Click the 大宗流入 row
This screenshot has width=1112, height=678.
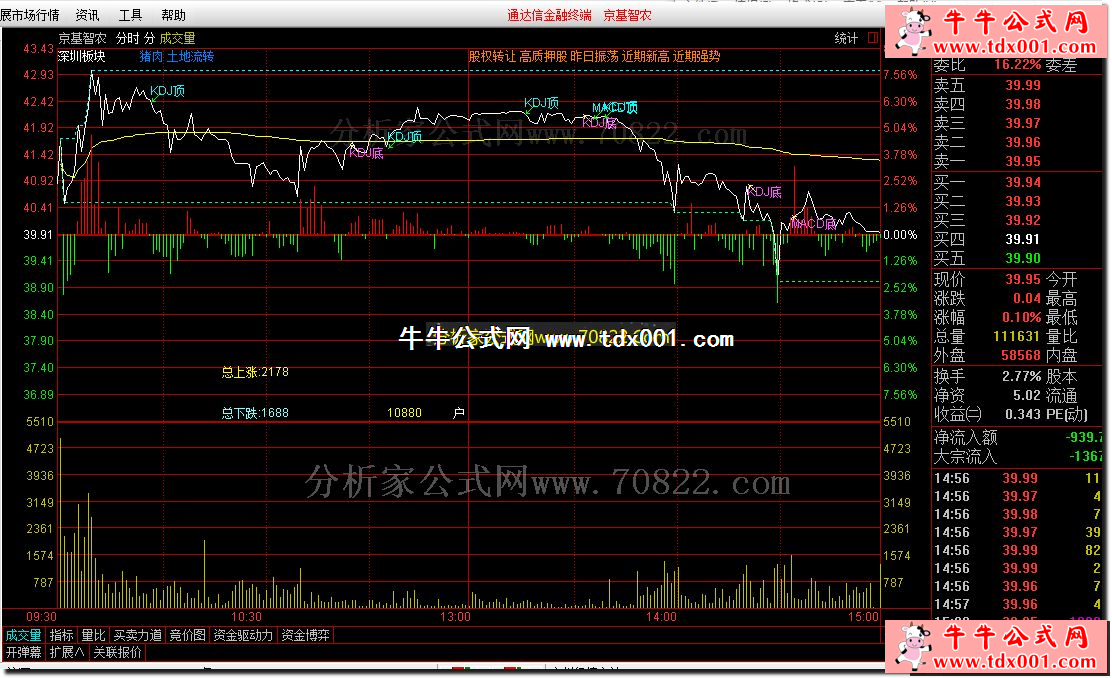pyautogui.click(x=1018, y=457)
